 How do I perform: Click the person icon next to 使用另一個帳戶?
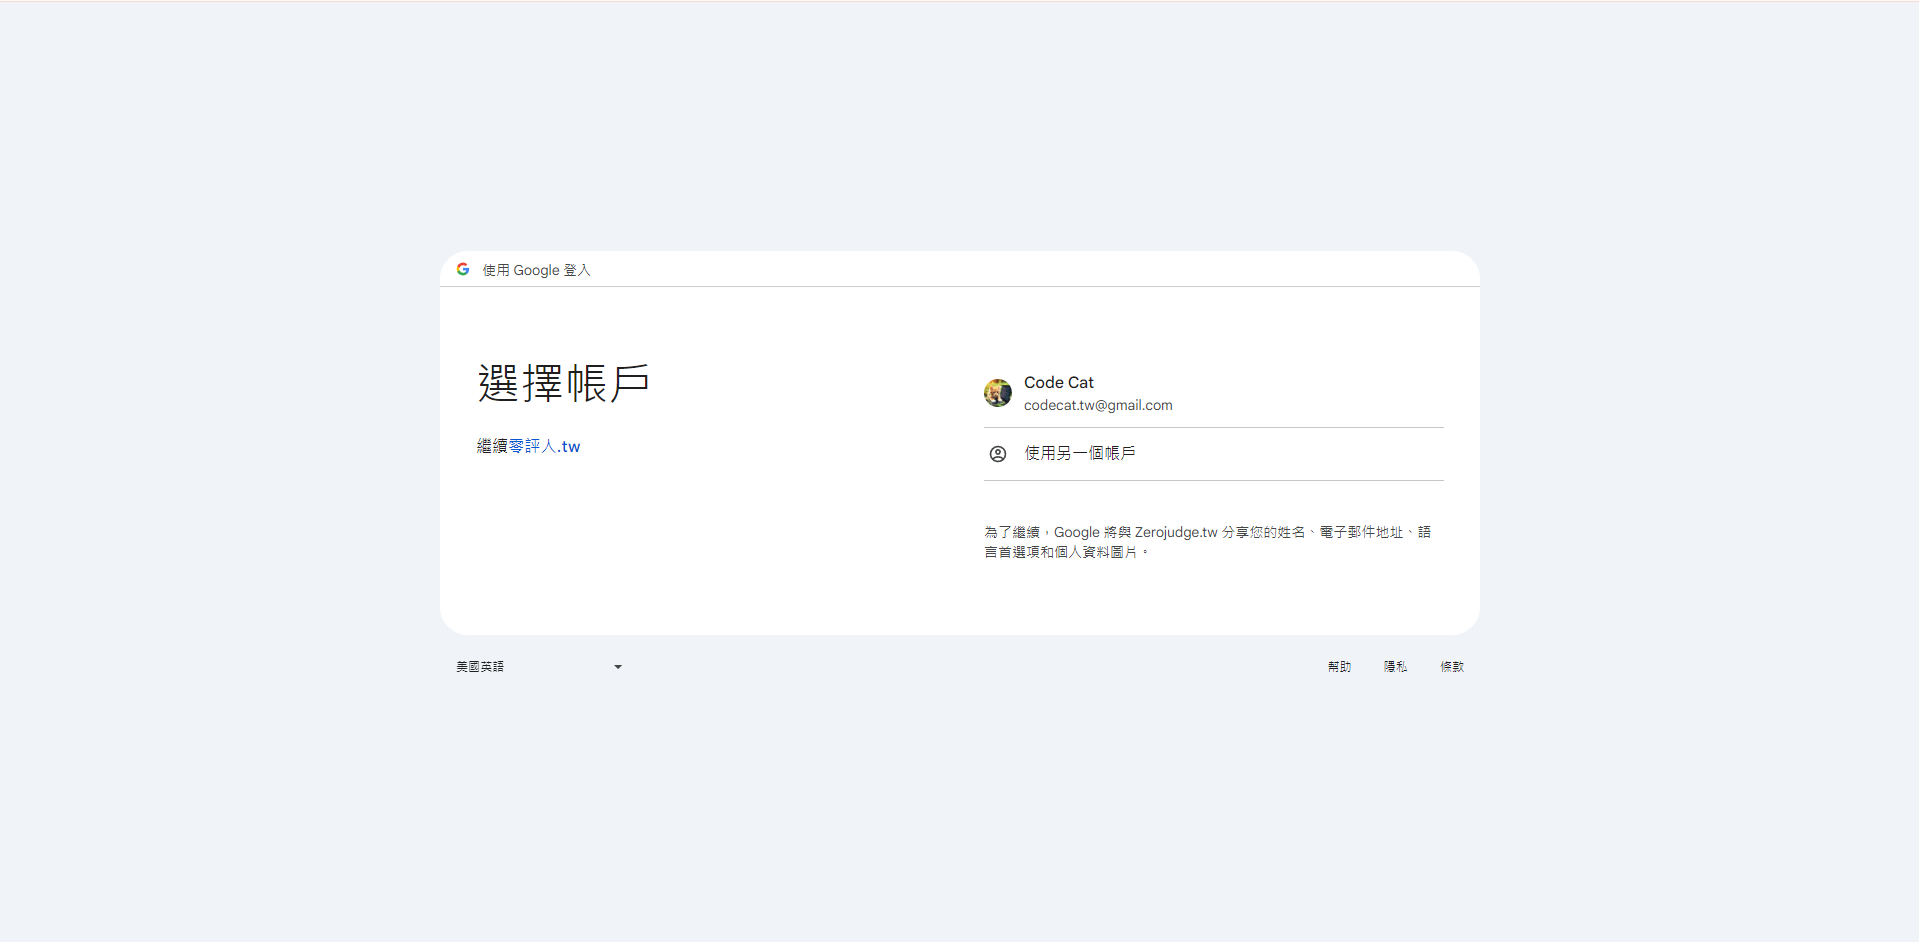click(x=996, y=454)
